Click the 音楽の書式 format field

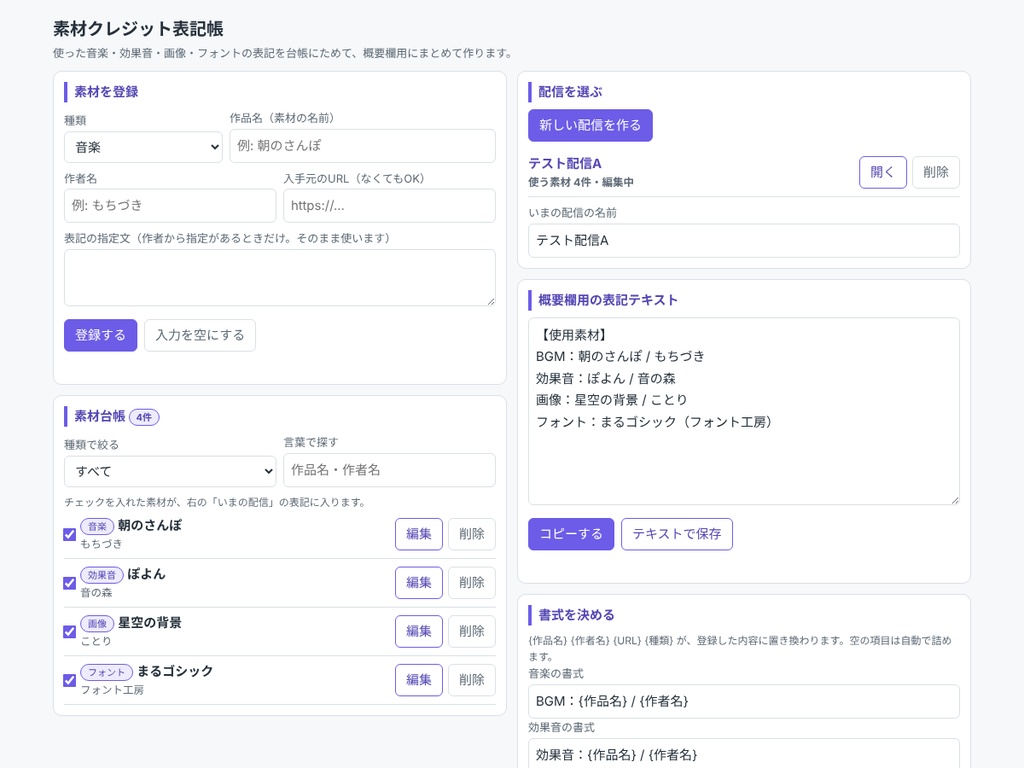click(x=744, y=701)
